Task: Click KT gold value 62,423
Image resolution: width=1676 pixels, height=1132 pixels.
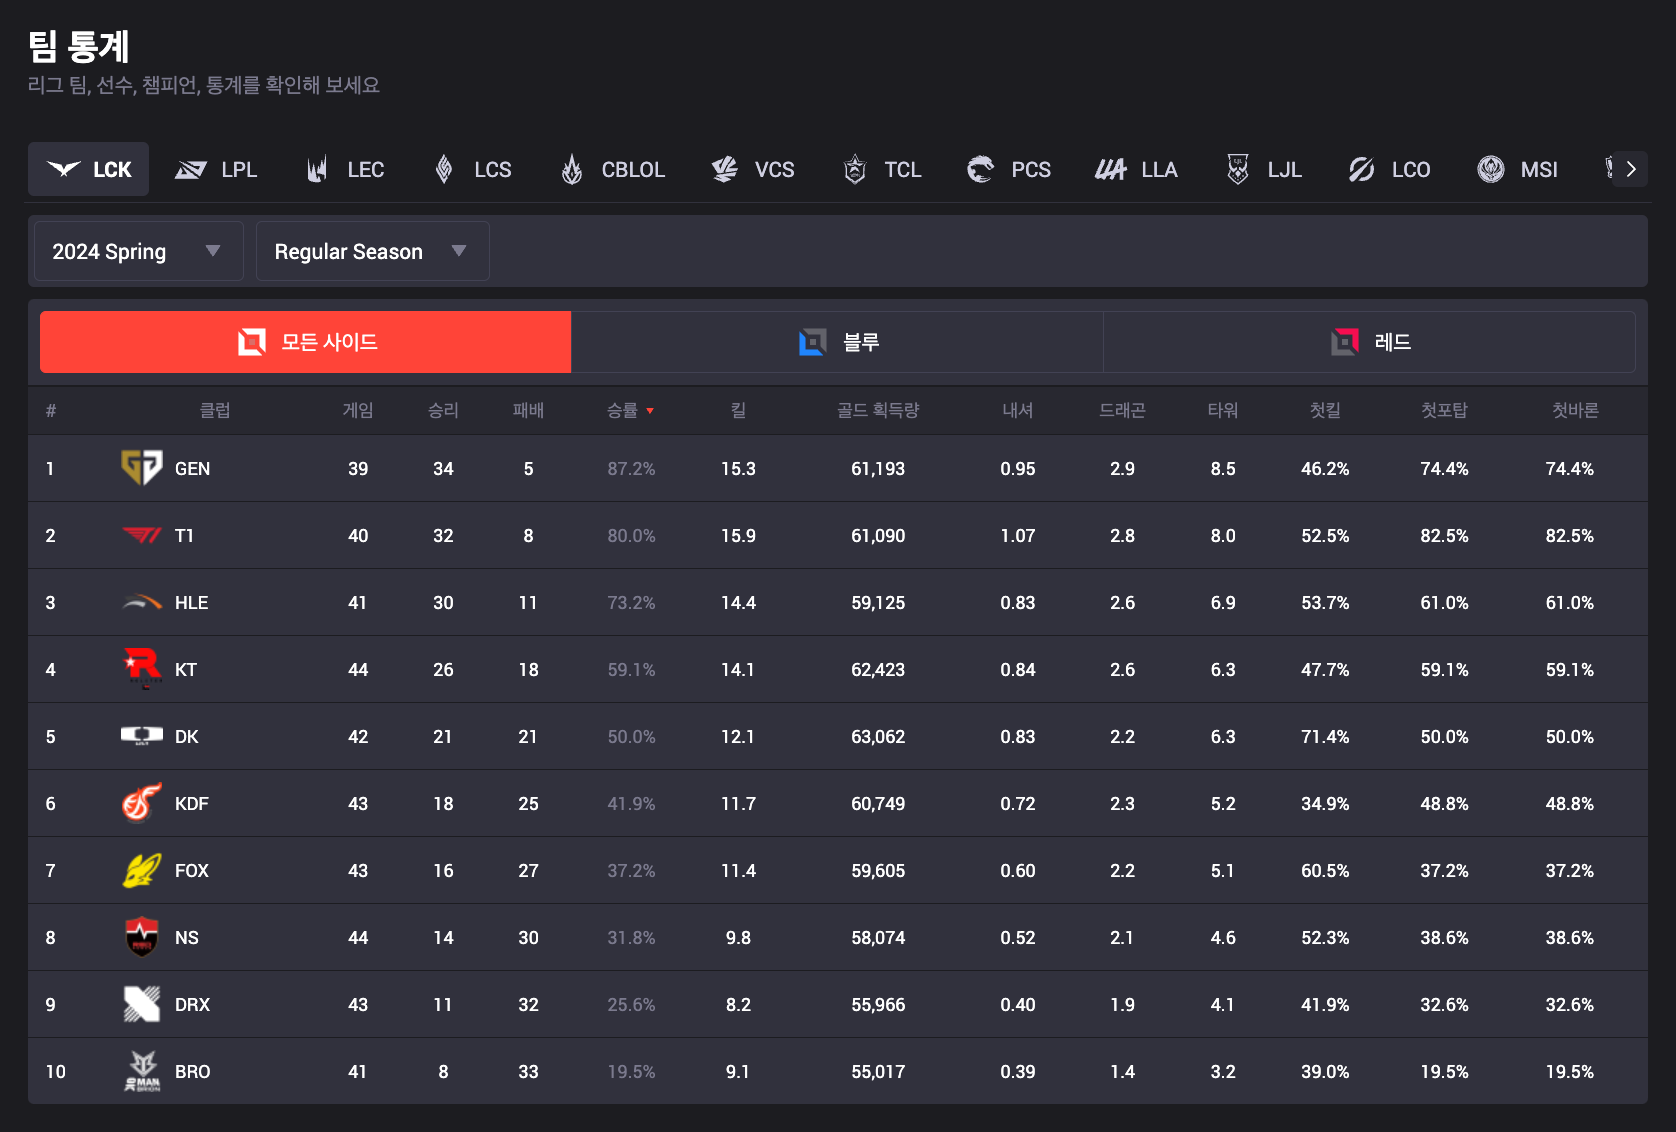Action: click(878, 669)
